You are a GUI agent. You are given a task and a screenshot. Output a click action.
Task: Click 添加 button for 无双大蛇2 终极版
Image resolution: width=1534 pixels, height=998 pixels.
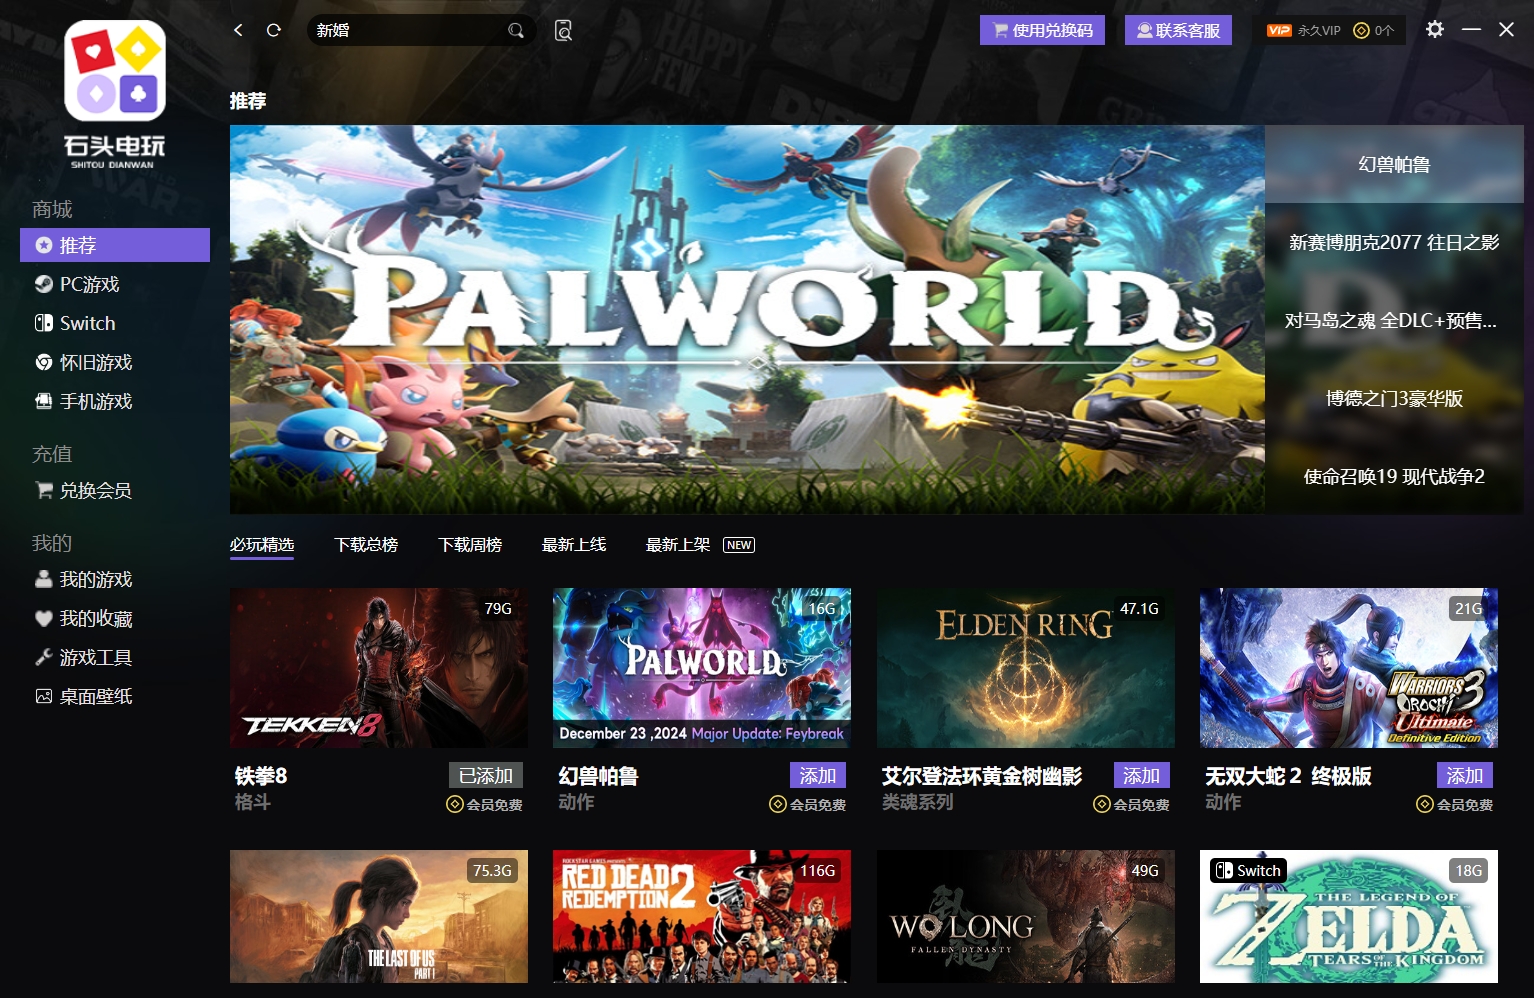[1464, 775]
